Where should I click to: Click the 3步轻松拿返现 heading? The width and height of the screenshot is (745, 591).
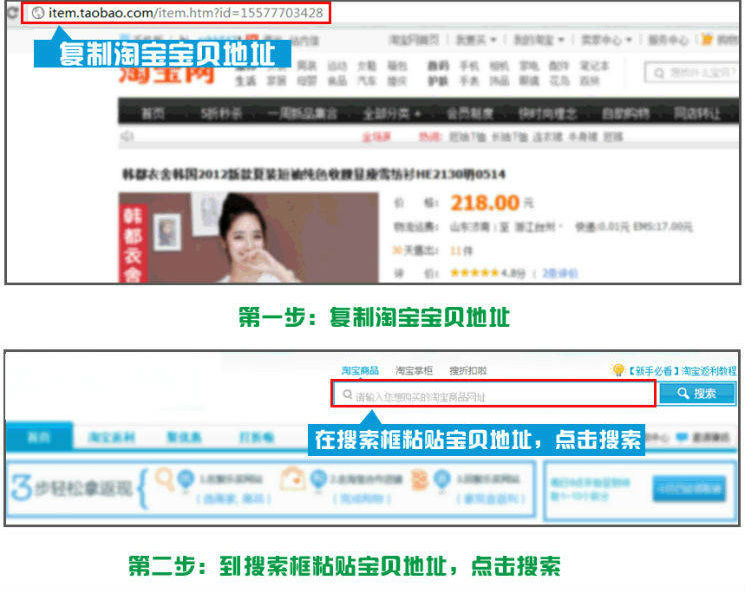click(72, 488)
